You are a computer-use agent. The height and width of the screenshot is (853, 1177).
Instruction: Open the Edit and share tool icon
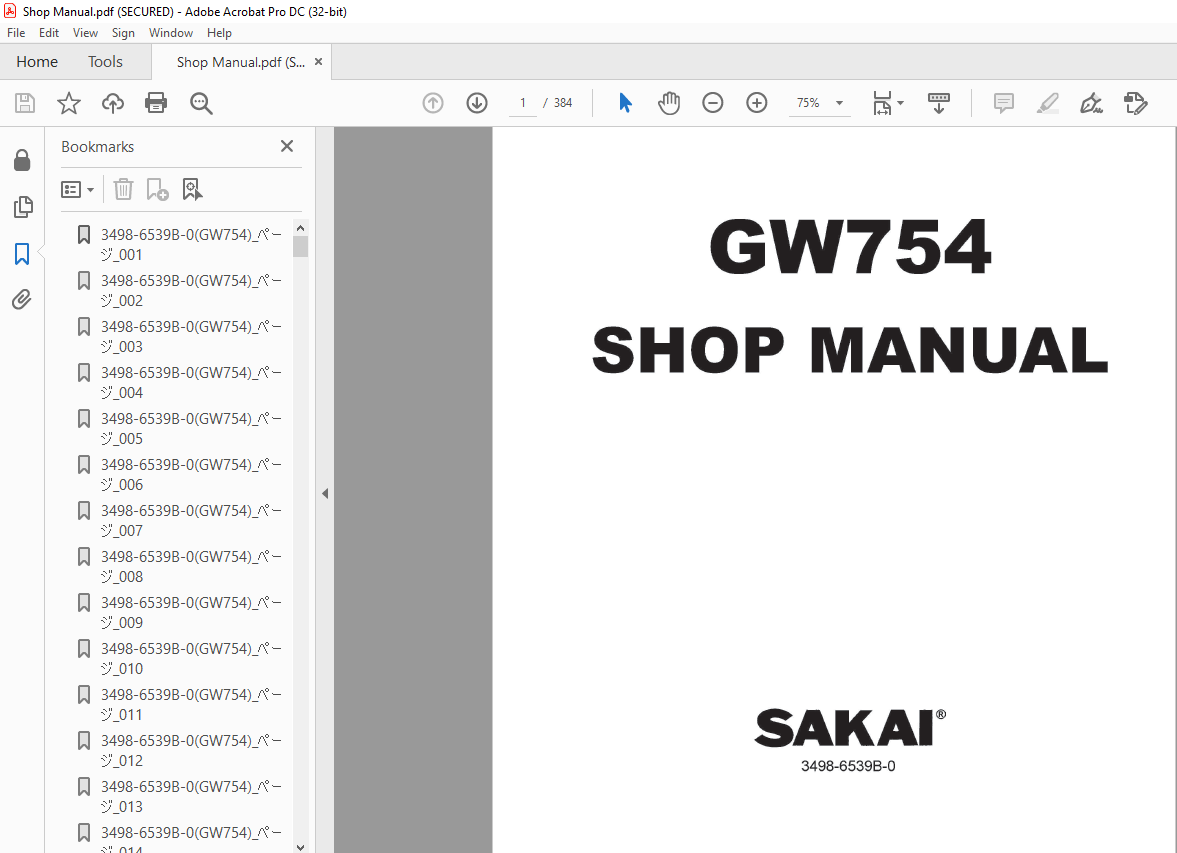click(1136, 103)
